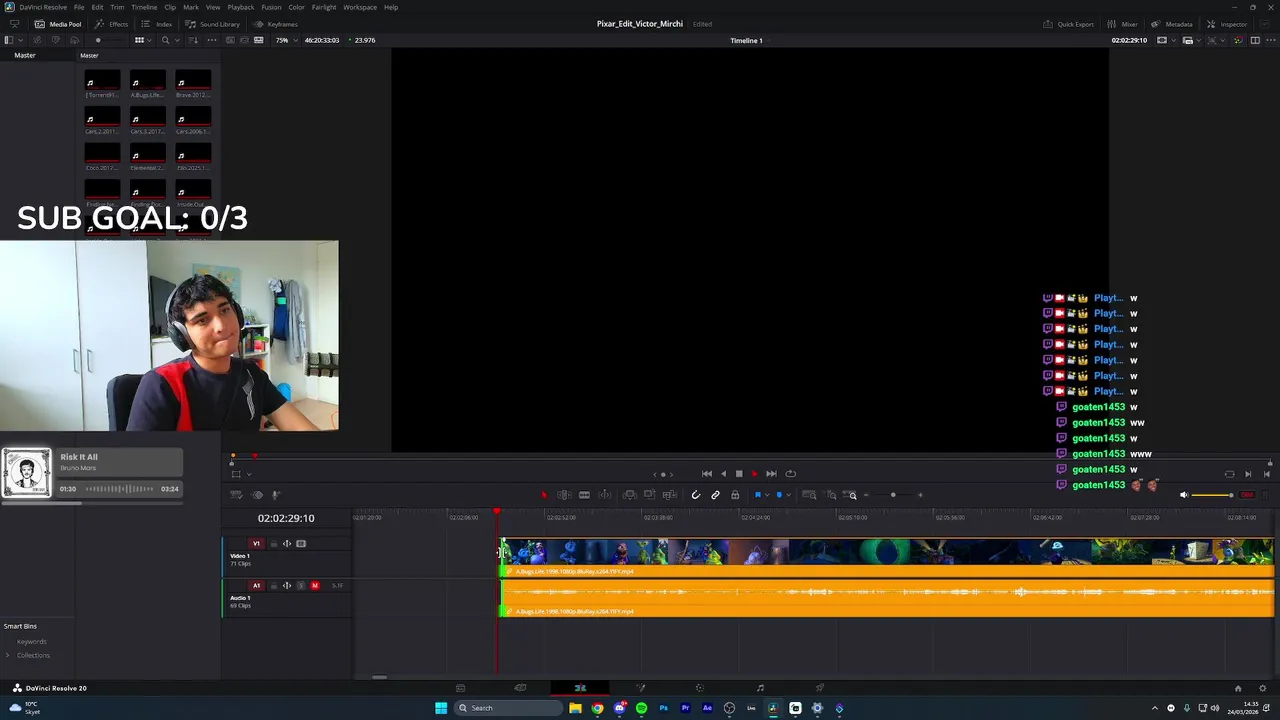Click the V1 track destination button

click(x=256, y=544)
